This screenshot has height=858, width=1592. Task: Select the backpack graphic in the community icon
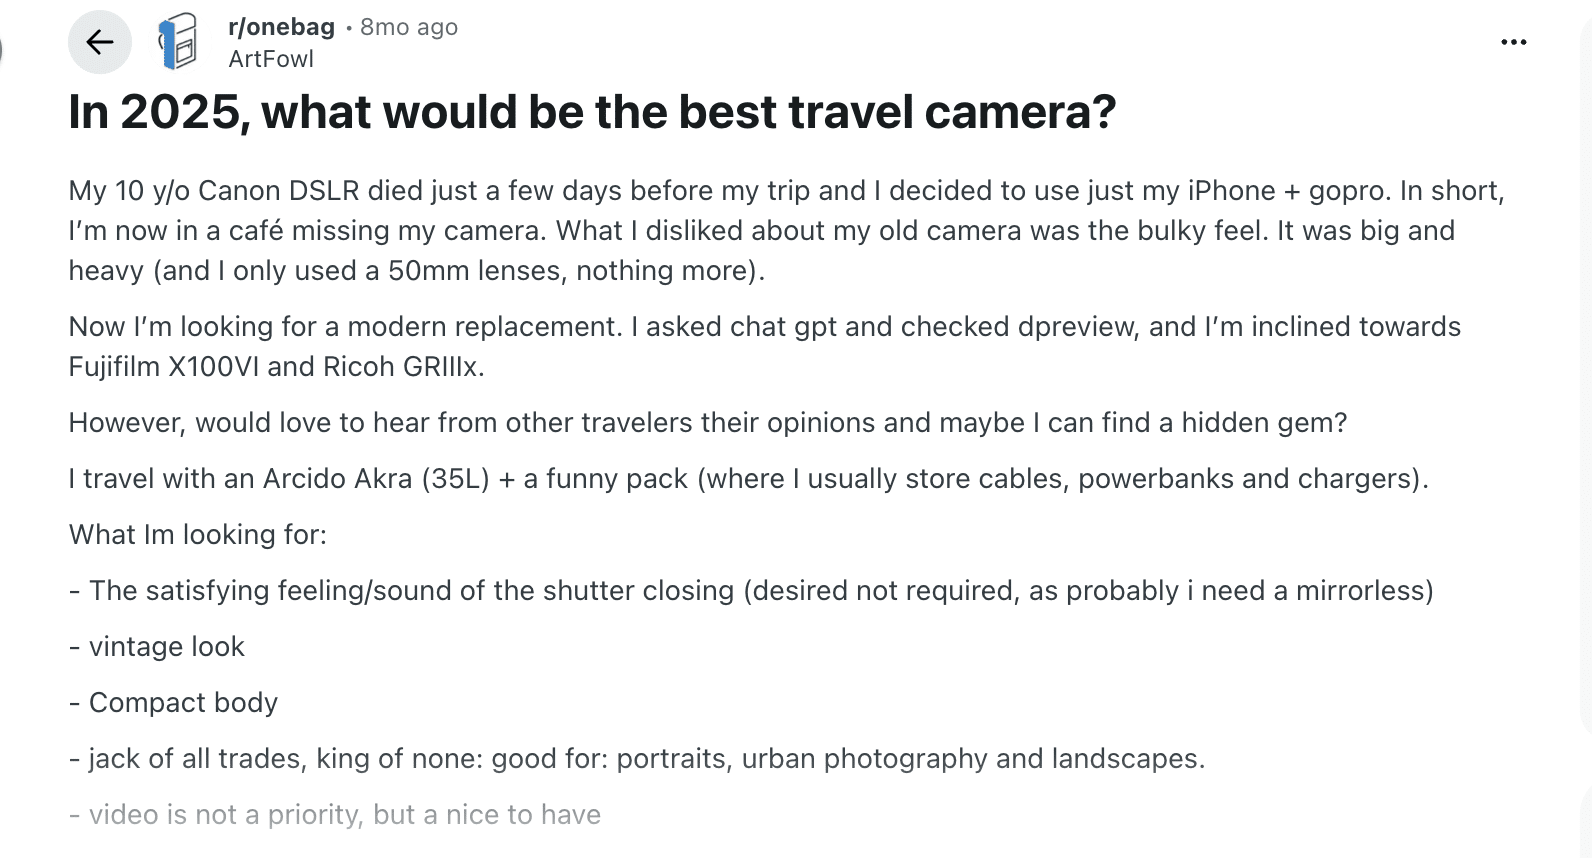(177, 41)
